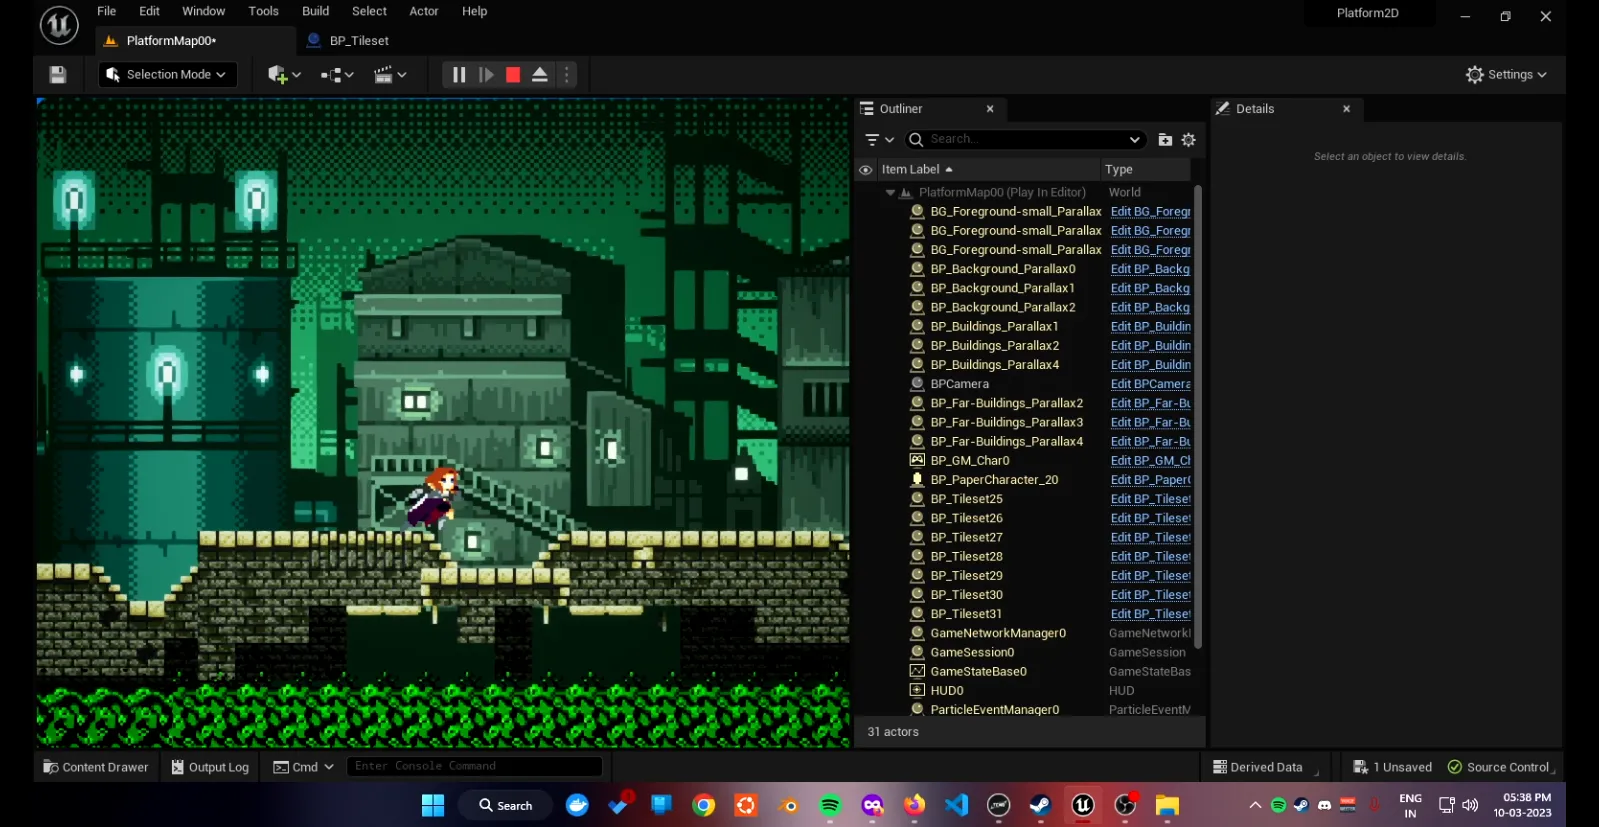This screenshot has width=1599, height=827.
Task: Open Outliner settings gear
Action: tap(1189, 140)
